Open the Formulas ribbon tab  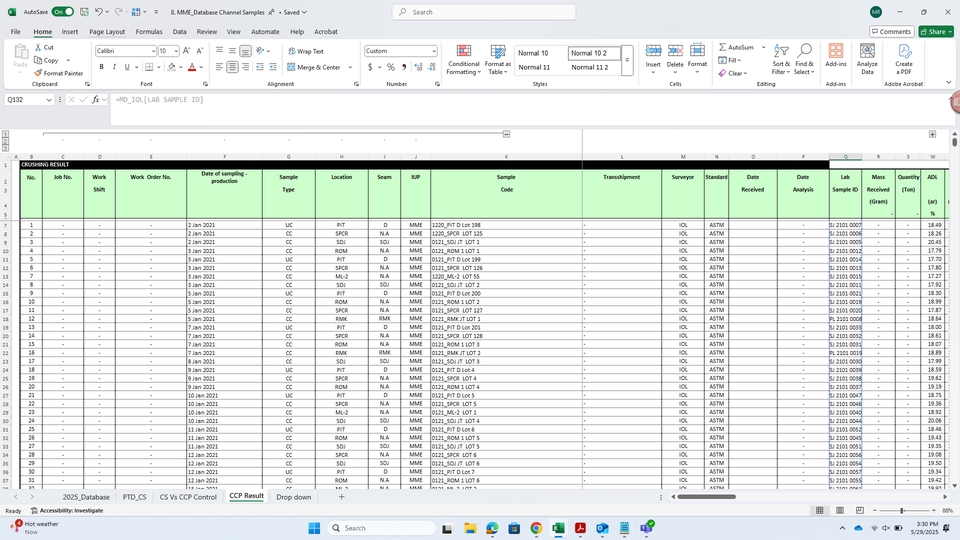click(x=149, y=32)
